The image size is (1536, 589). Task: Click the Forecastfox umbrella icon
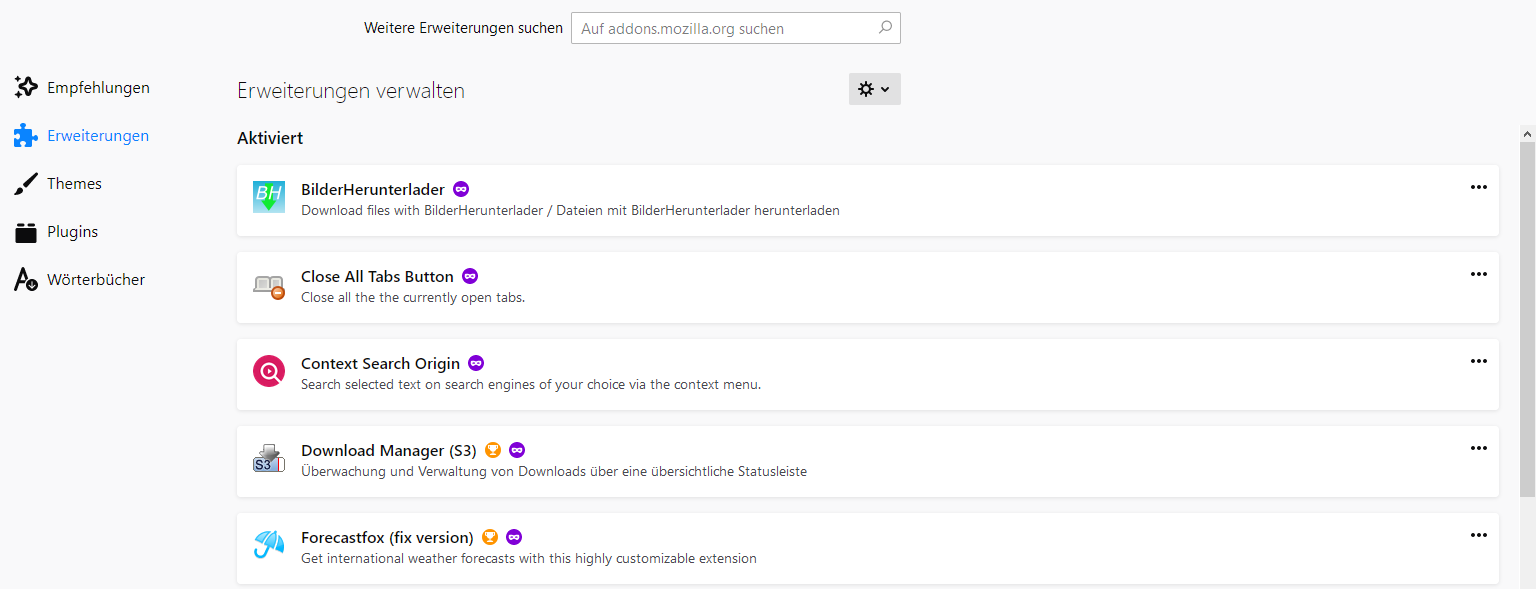pyautogui.click(x=269, y=546)
